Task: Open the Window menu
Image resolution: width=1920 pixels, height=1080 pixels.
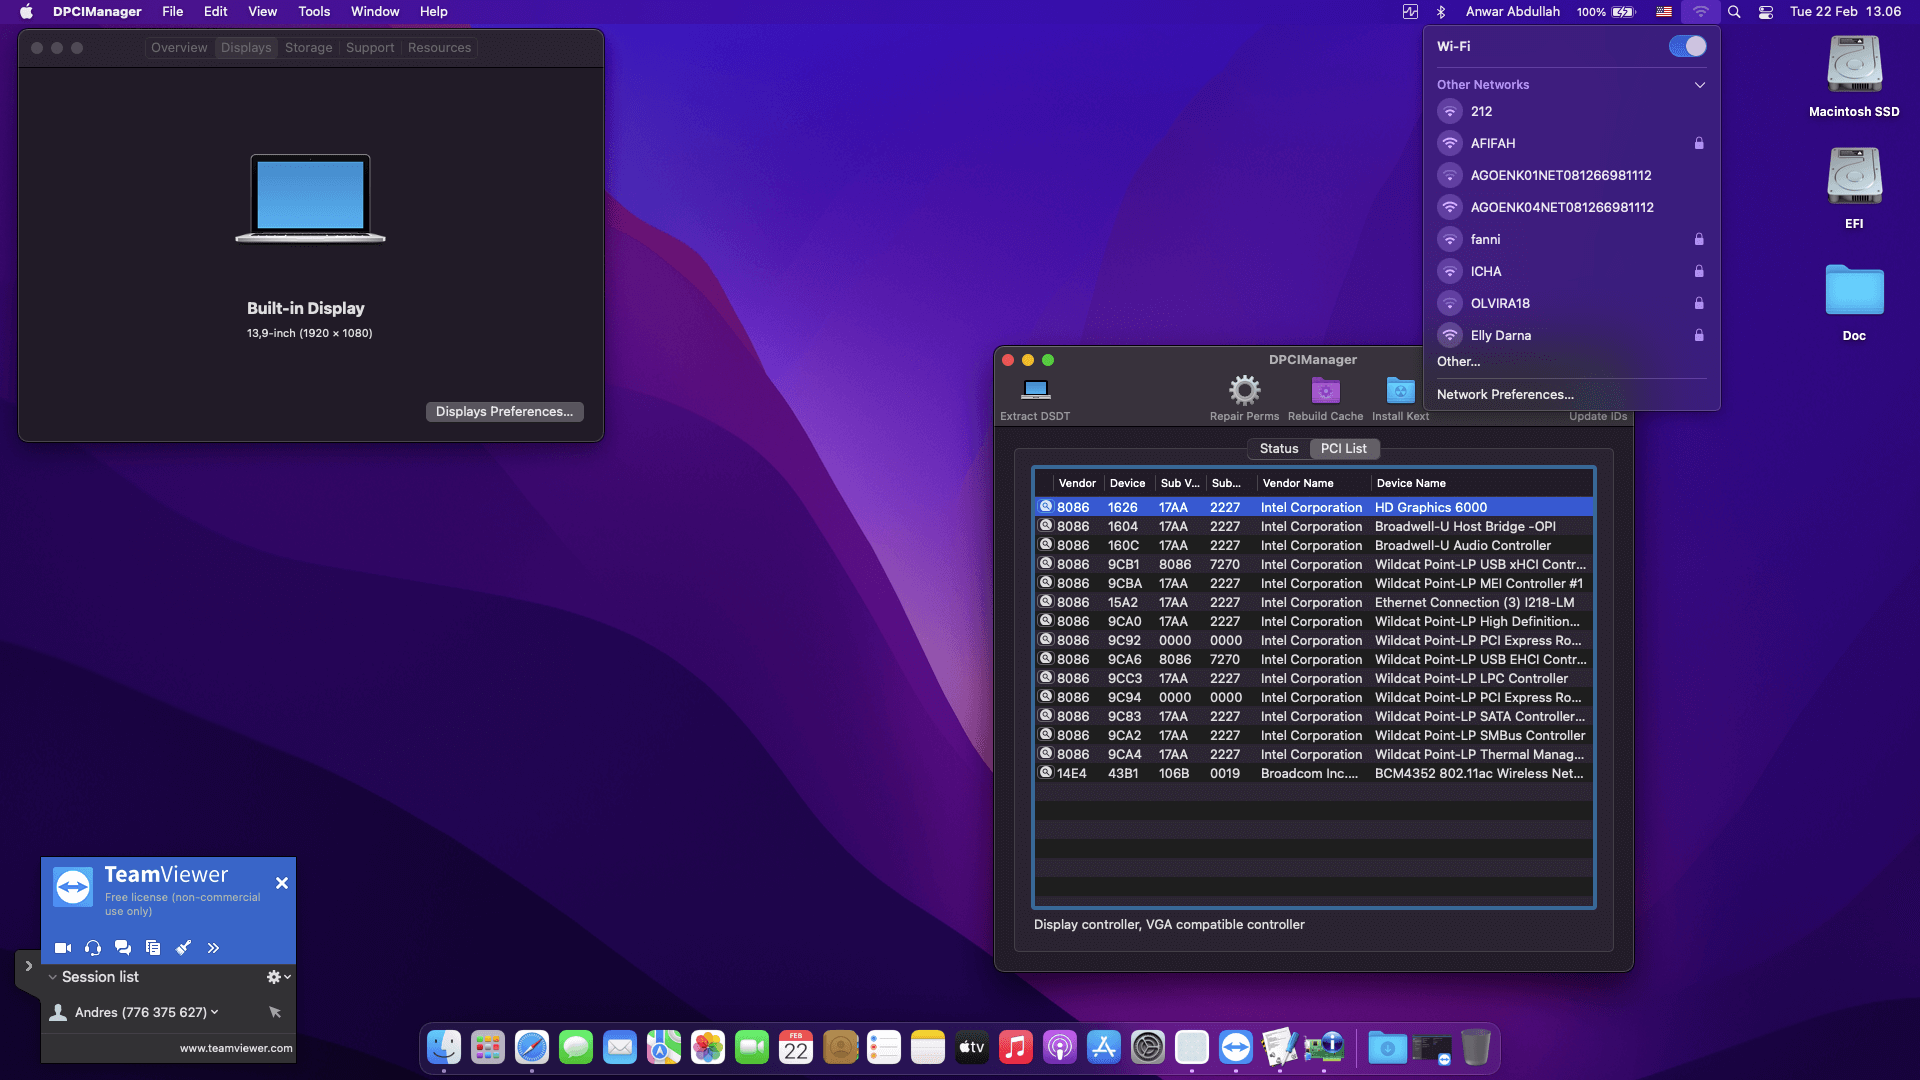Action: [x=375, y=12]
